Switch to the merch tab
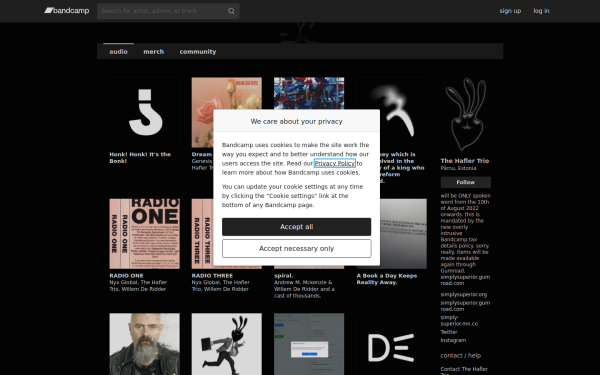This screenshot has width=600, height=375. (153, 51)
